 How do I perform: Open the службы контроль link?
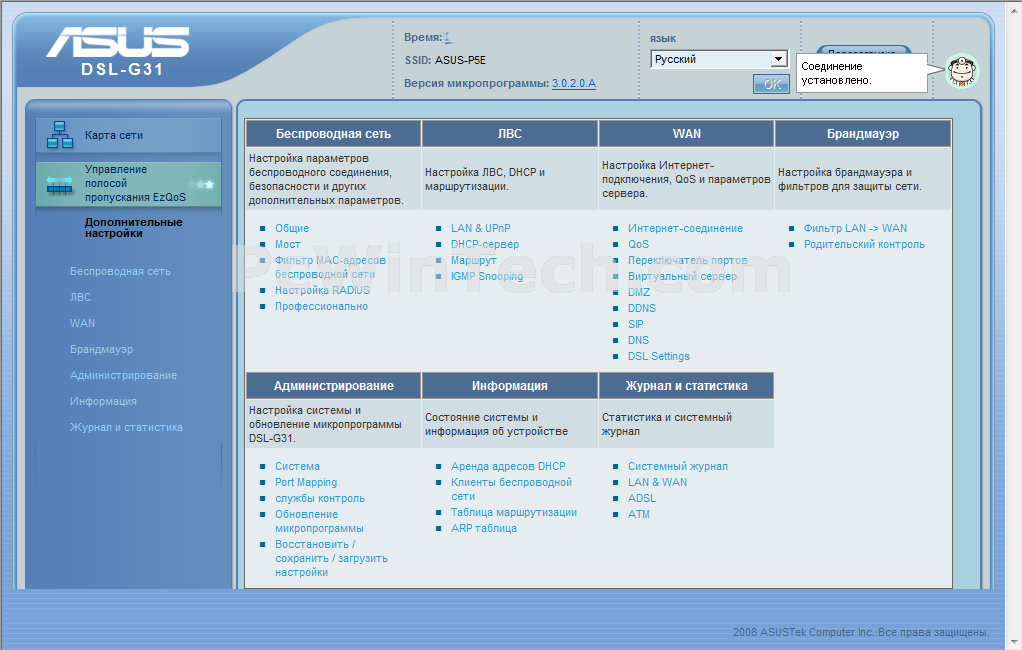click(320, 499)
